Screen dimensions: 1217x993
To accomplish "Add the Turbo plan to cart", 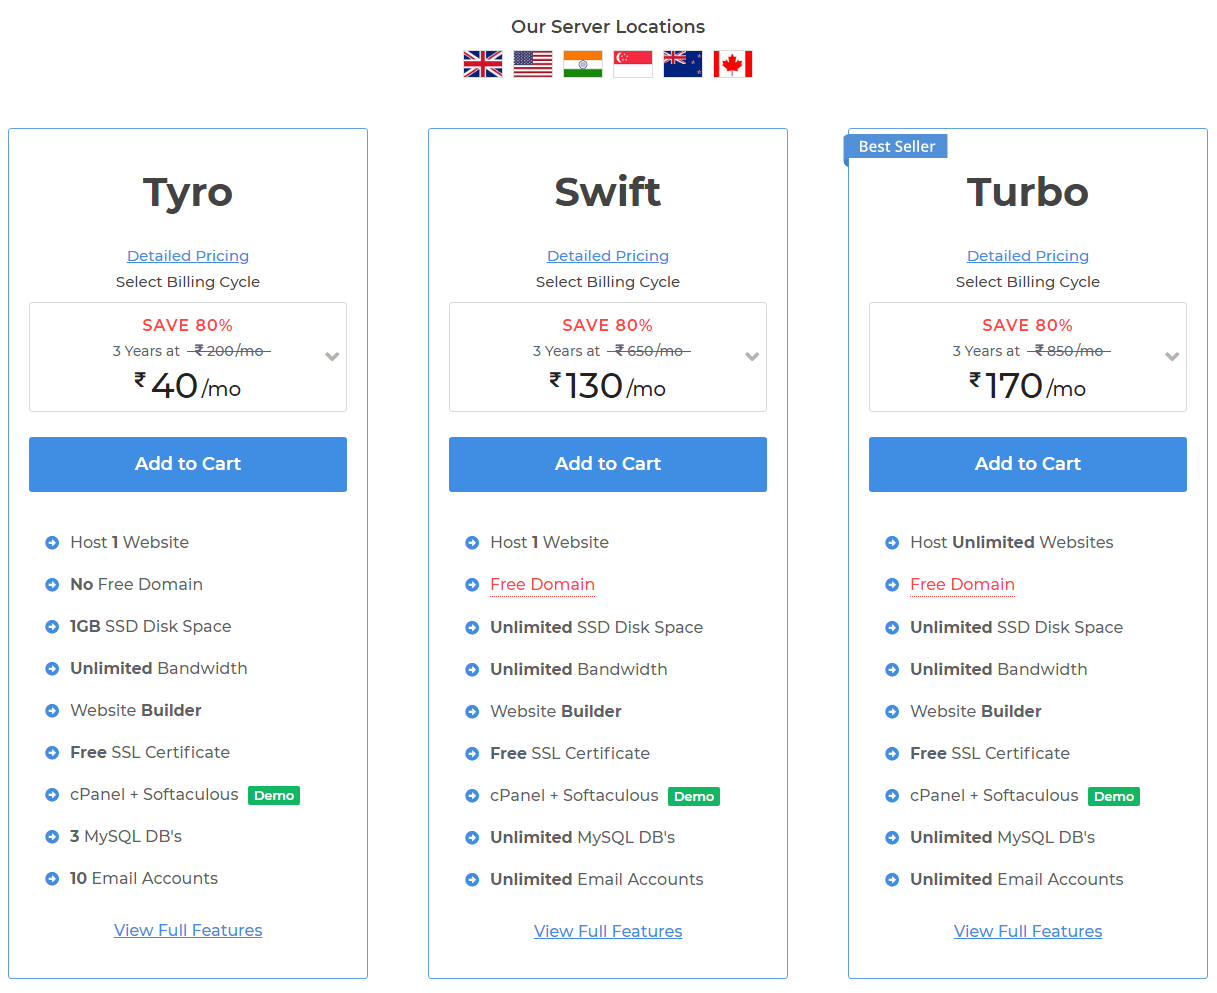I will (1028, 464).
